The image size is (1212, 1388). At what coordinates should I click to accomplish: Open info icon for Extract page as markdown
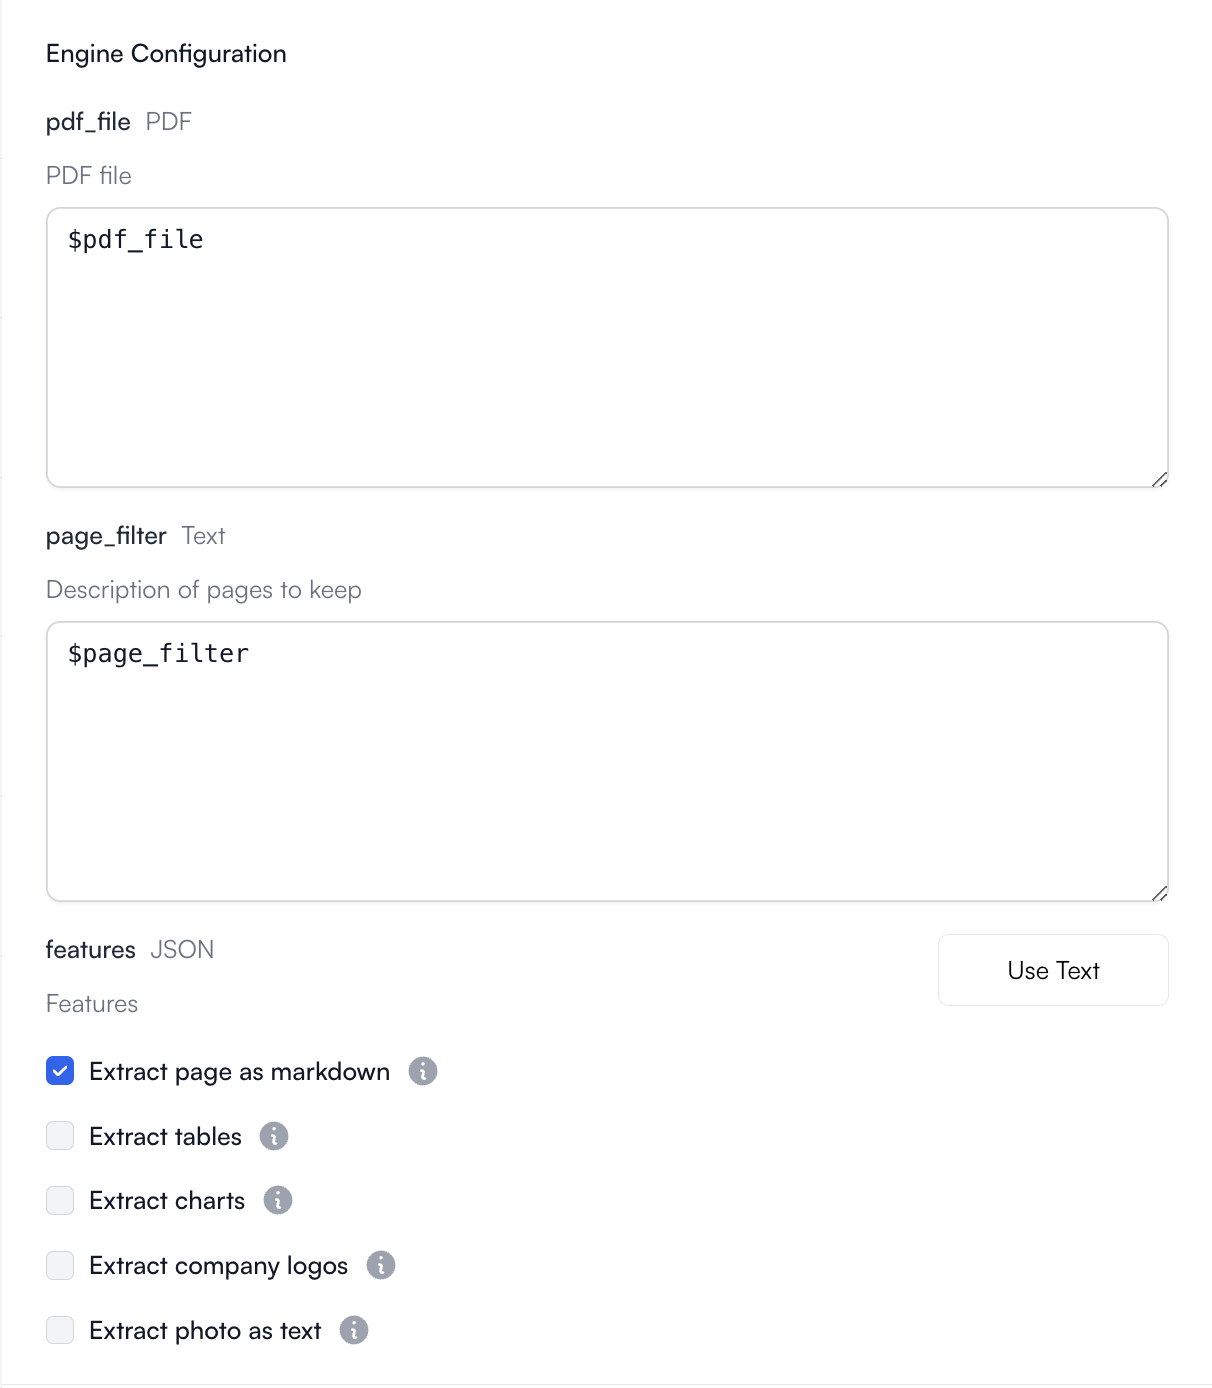(423, 1071)
